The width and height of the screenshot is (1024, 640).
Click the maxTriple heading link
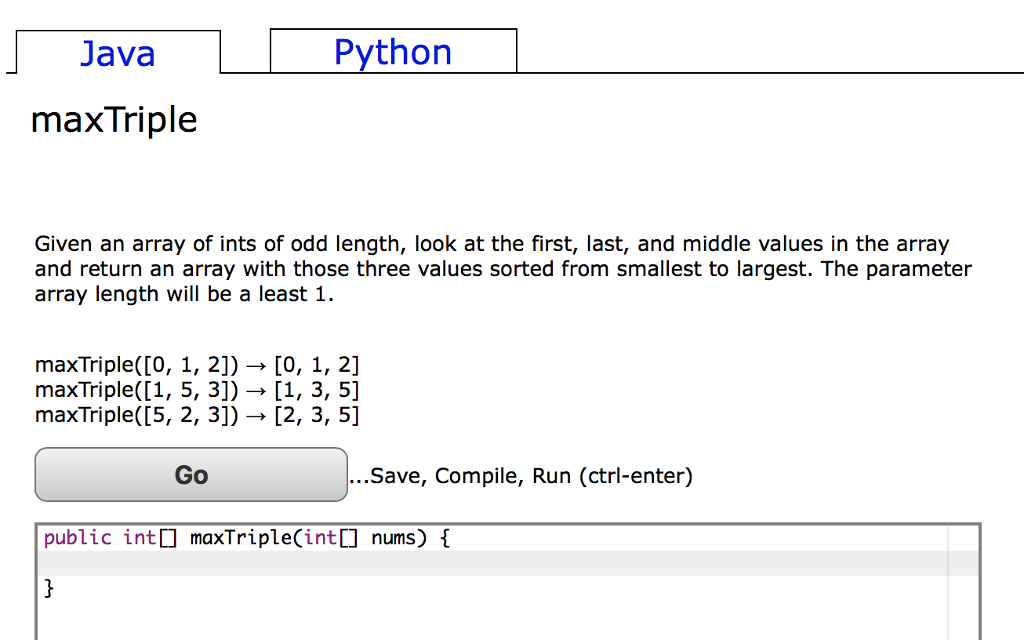pos(114,119)
